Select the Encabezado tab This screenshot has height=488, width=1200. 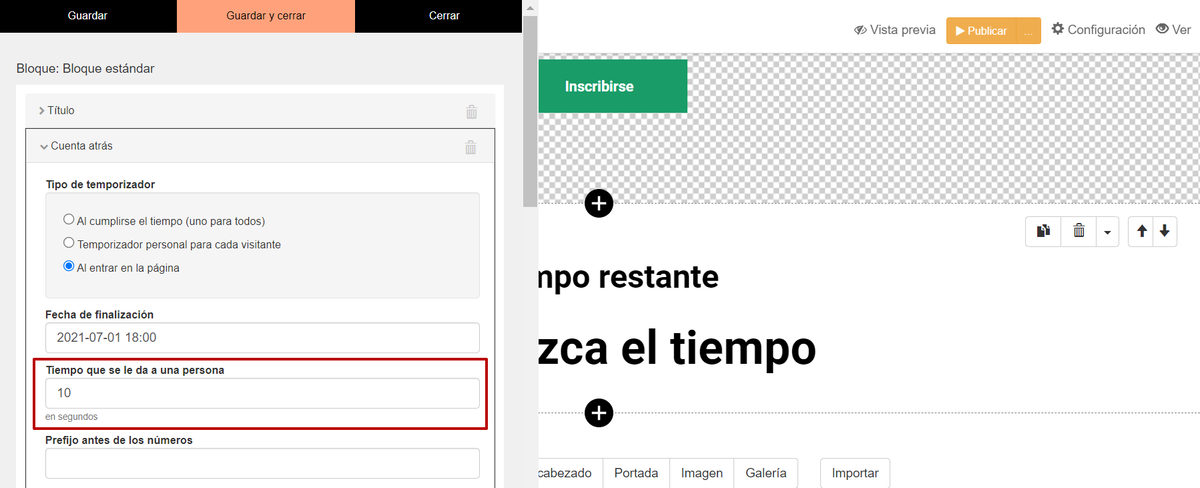570,473
